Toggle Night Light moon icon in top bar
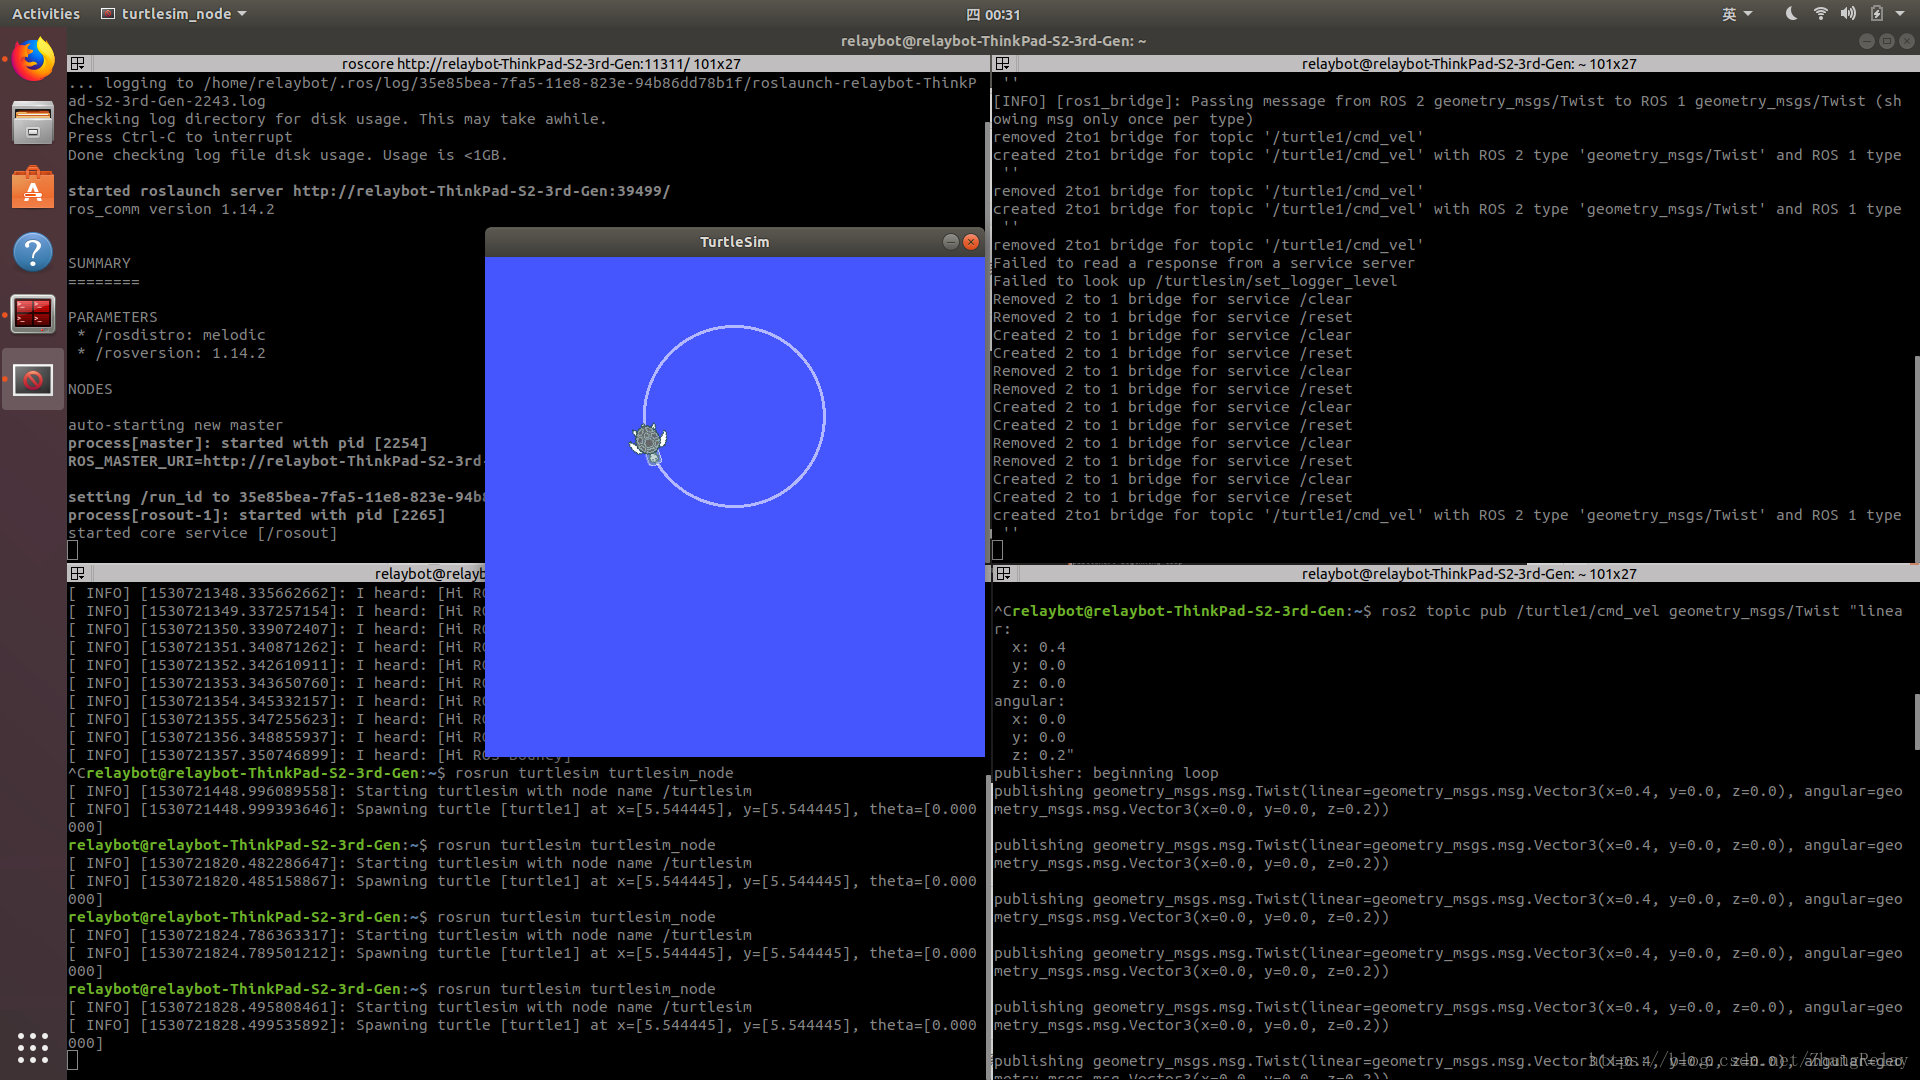The image size is (1920, 1080). tap(1791, 14)
